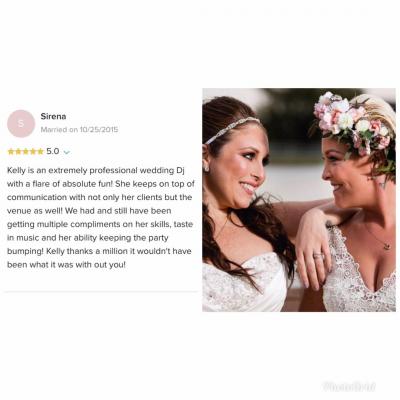The image size is (400, 400).
Task: Expand rating details chevron beside 5.0
Action: (x=67, y=153)
